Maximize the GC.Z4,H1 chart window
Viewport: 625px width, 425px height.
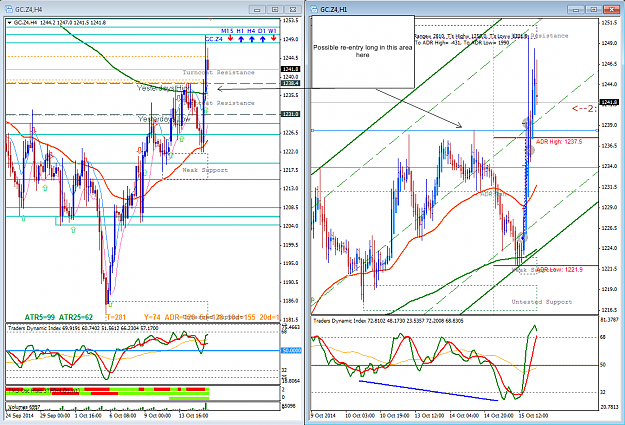coord(594,9)
